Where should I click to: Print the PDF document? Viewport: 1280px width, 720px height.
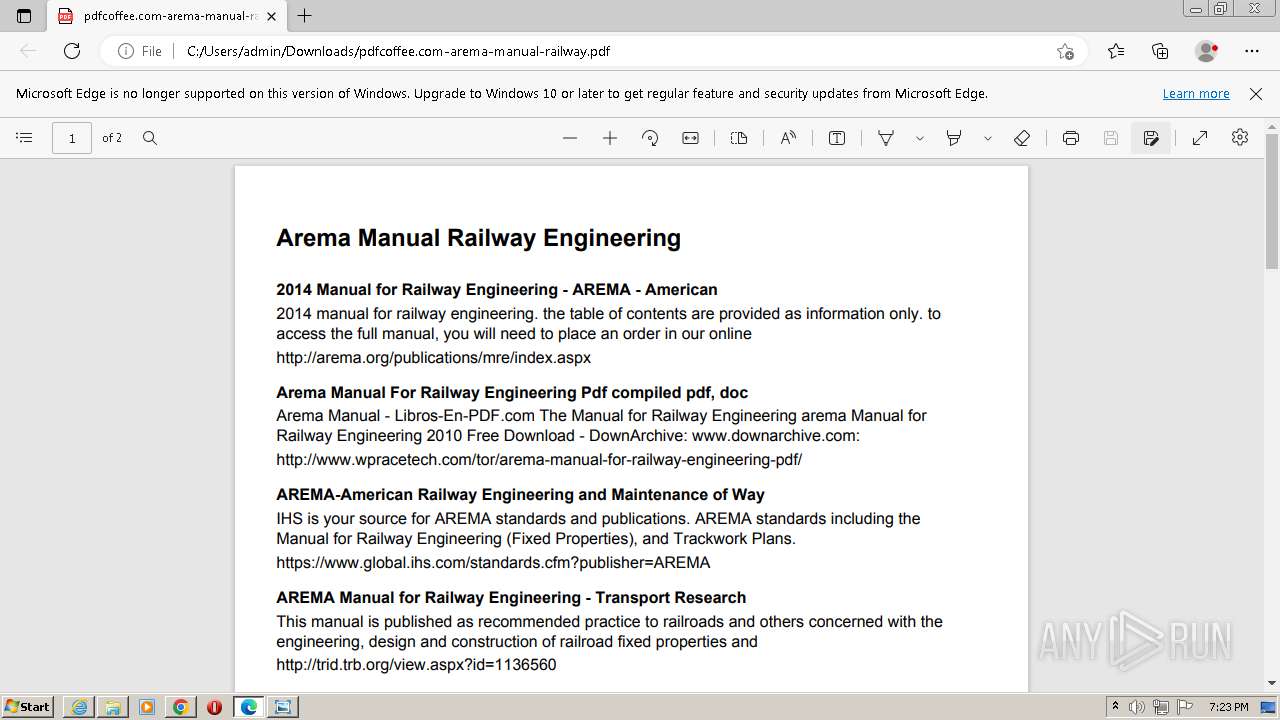pyautogui.click(x=1071, y=138)
